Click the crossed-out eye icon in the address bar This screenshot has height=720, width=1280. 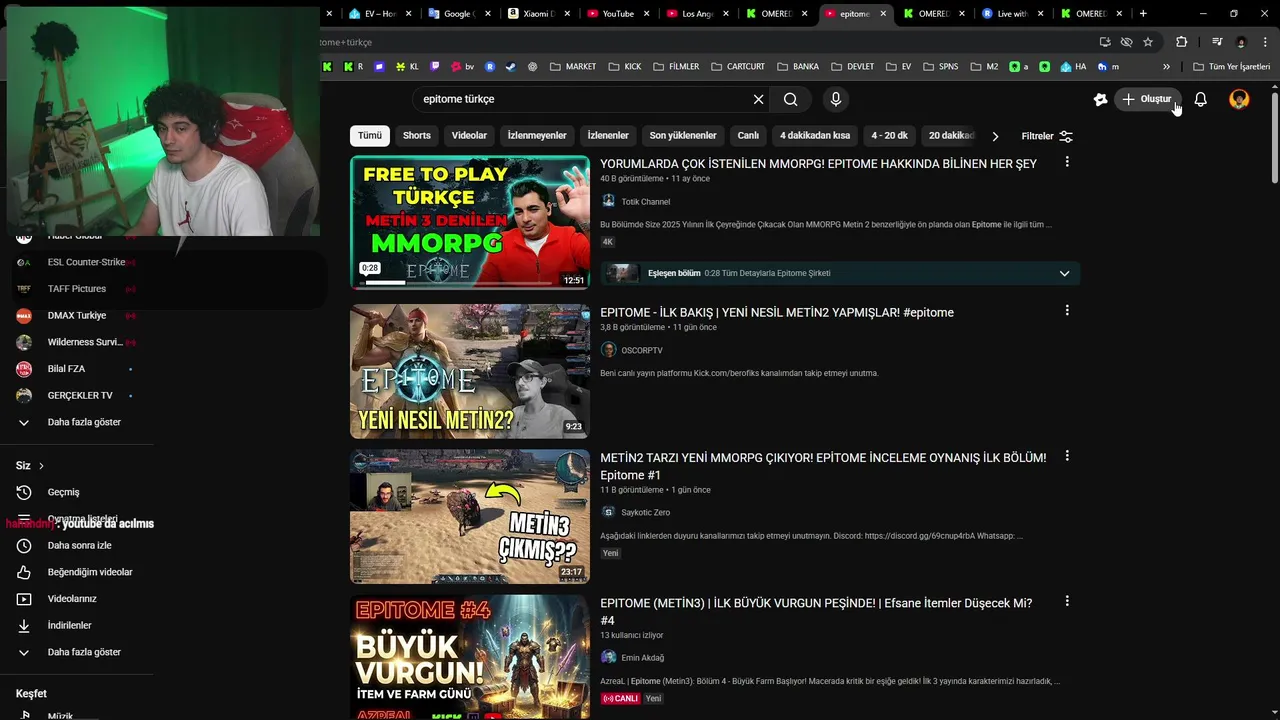1126,42
